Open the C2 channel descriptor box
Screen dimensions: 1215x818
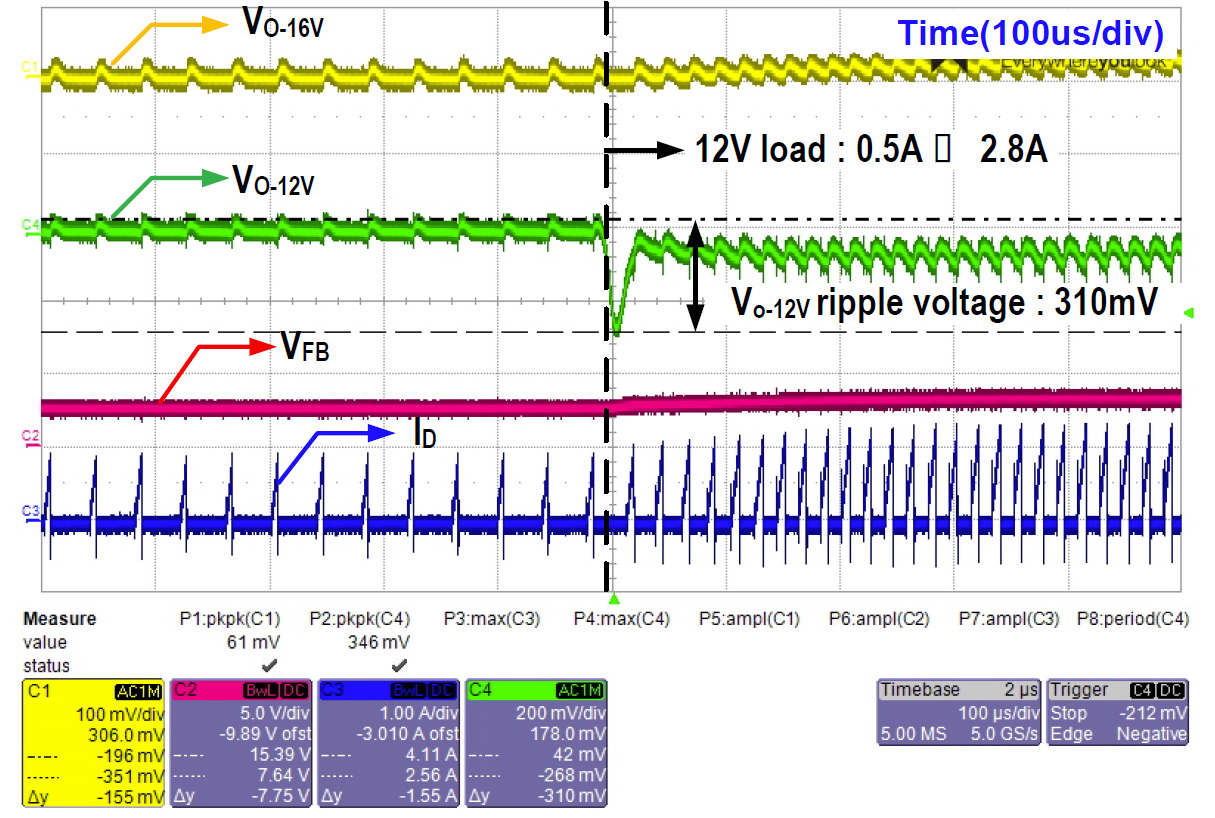(x=242, y=742)
